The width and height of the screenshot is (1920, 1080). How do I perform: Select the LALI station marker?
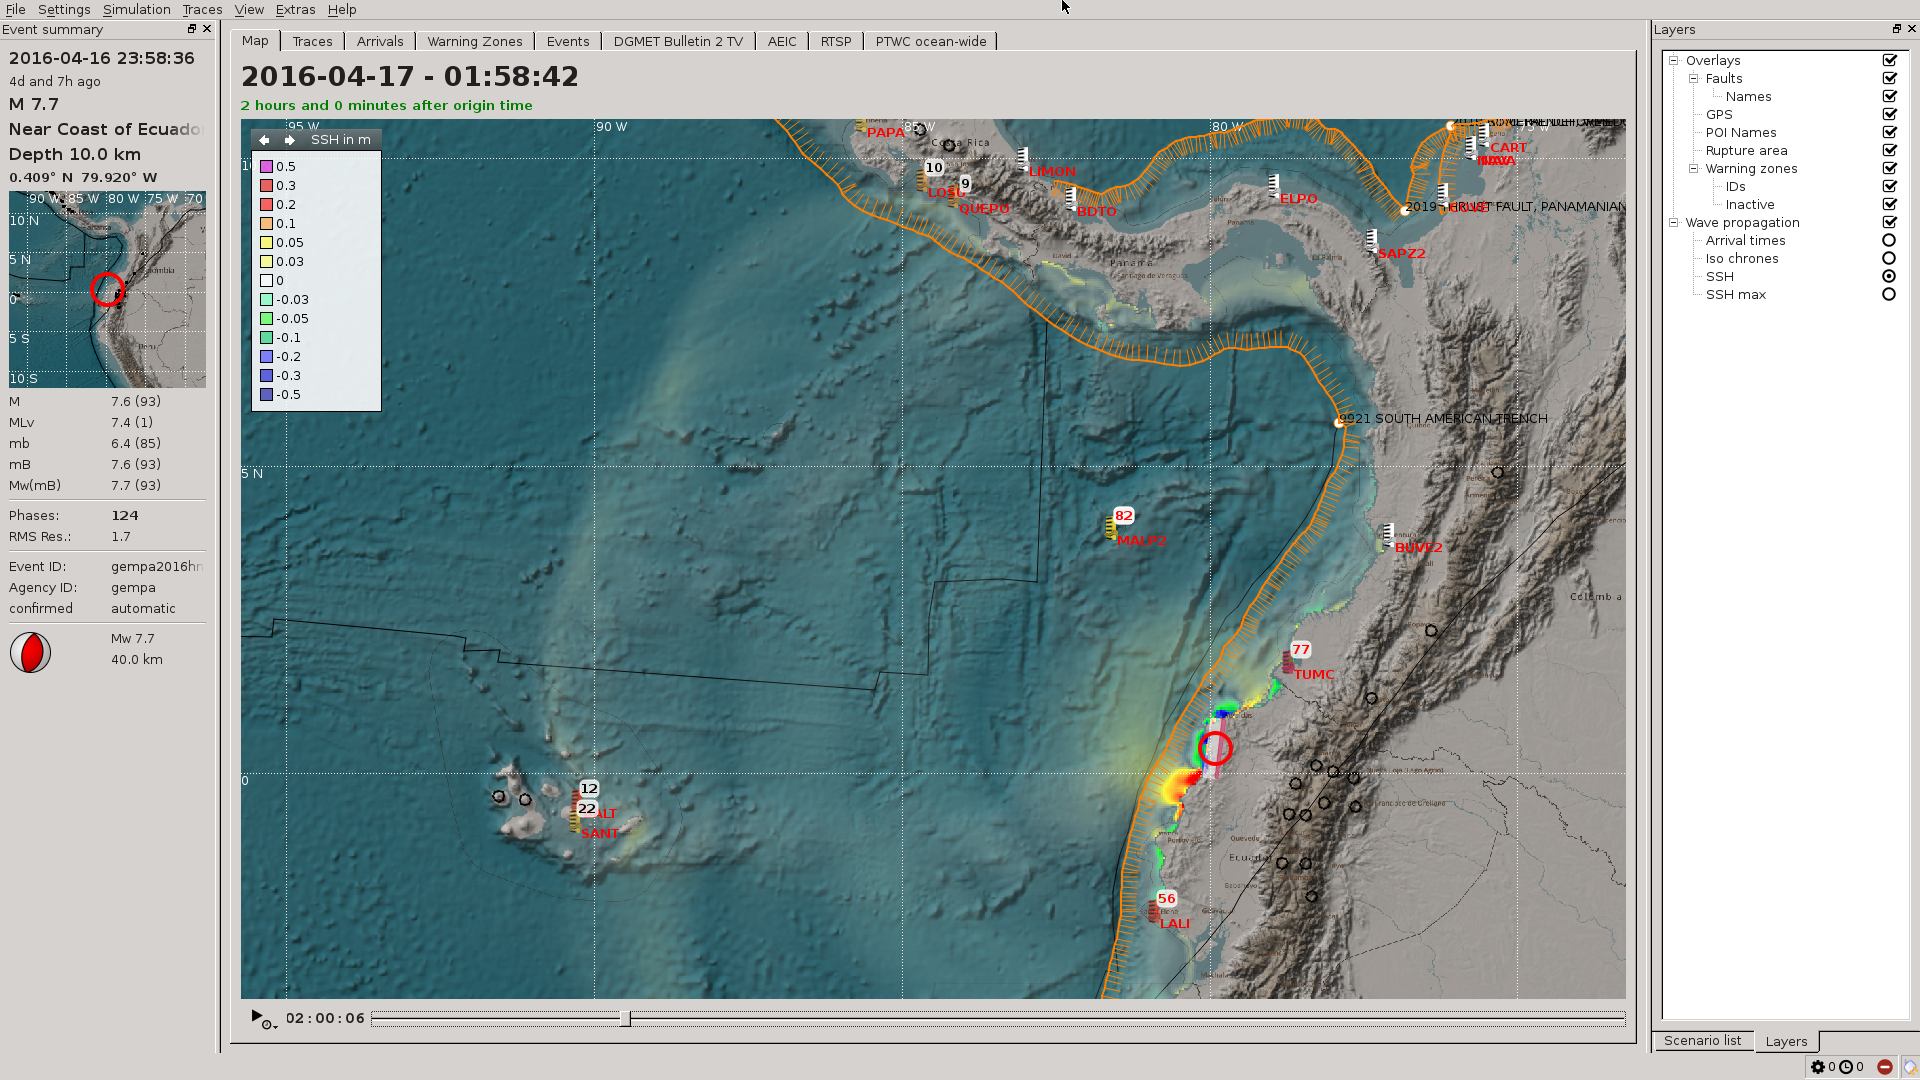coord(1154,911)
